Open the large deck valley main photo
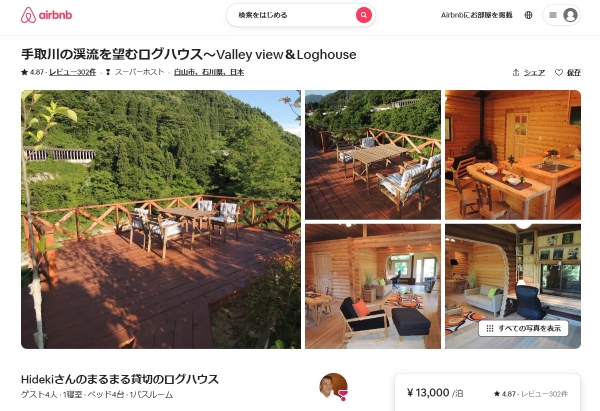The width and height of the screenshot is (600, 411). point(161,219)
